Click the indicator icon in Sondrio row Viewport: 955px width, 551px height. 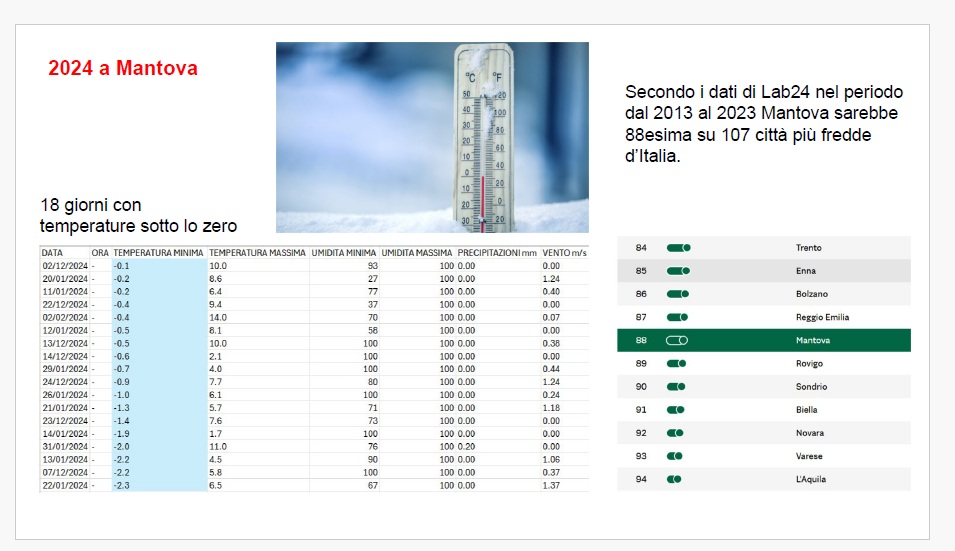[676, 387]
